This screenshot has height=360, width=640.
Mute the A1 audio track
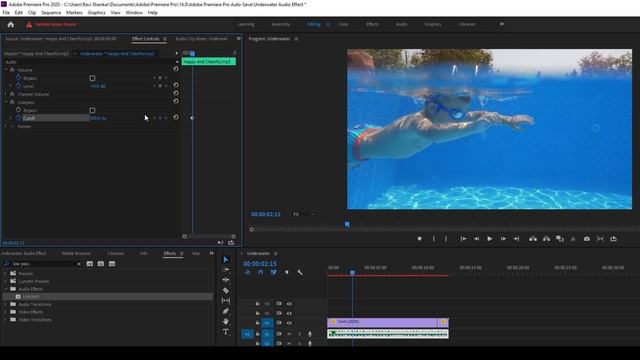(x=289, y=334)
